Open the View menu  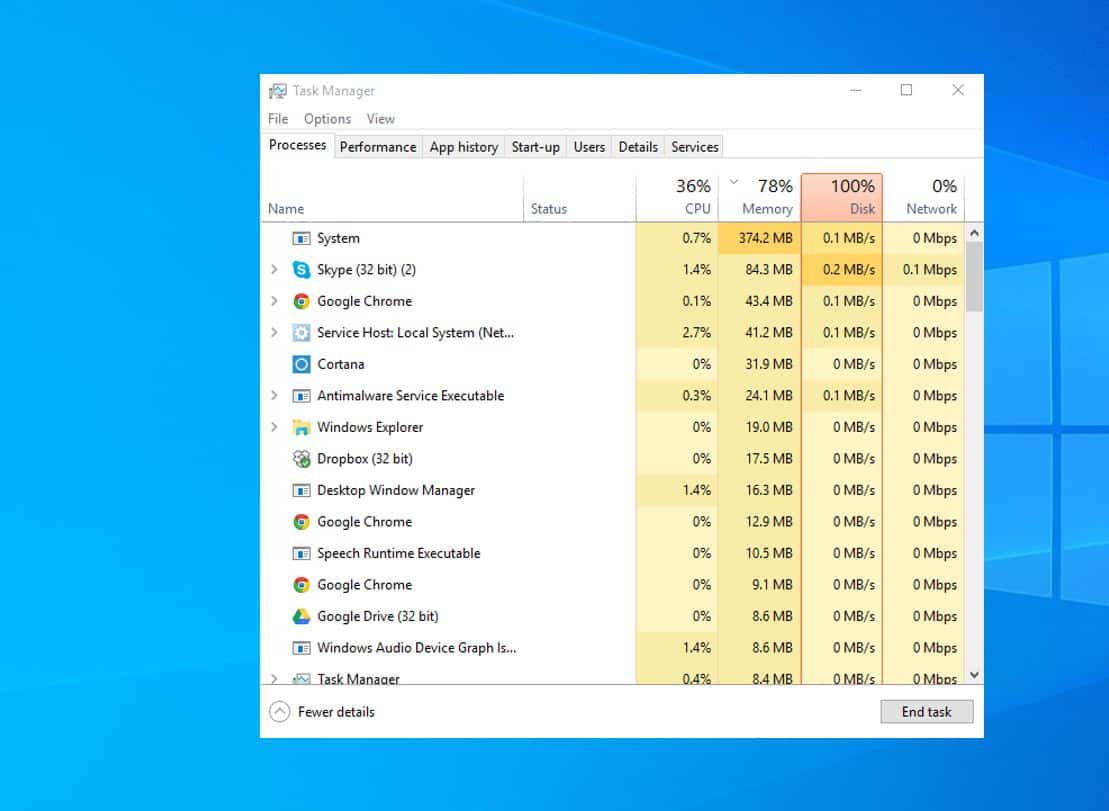pyautogui.click(x=381, y=119)
